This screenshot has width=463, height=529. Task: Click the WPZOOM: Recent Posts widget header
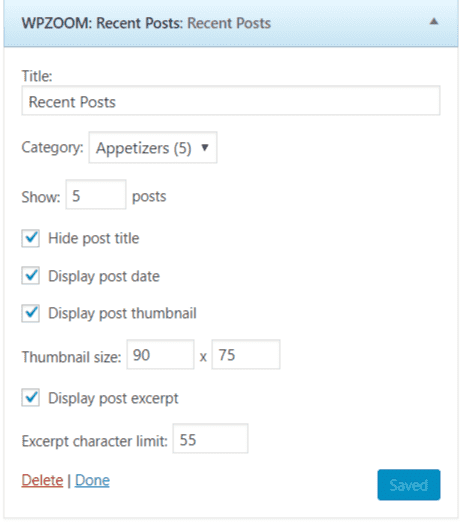(231, 23)
